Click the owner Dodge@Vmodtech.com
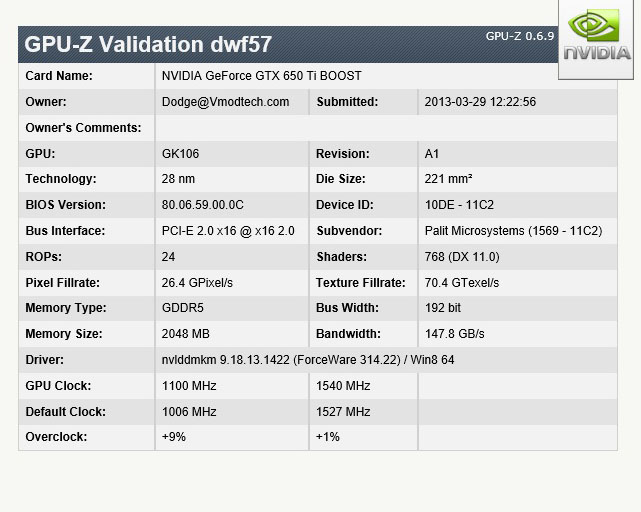641x512 pixels. (226, 102)
